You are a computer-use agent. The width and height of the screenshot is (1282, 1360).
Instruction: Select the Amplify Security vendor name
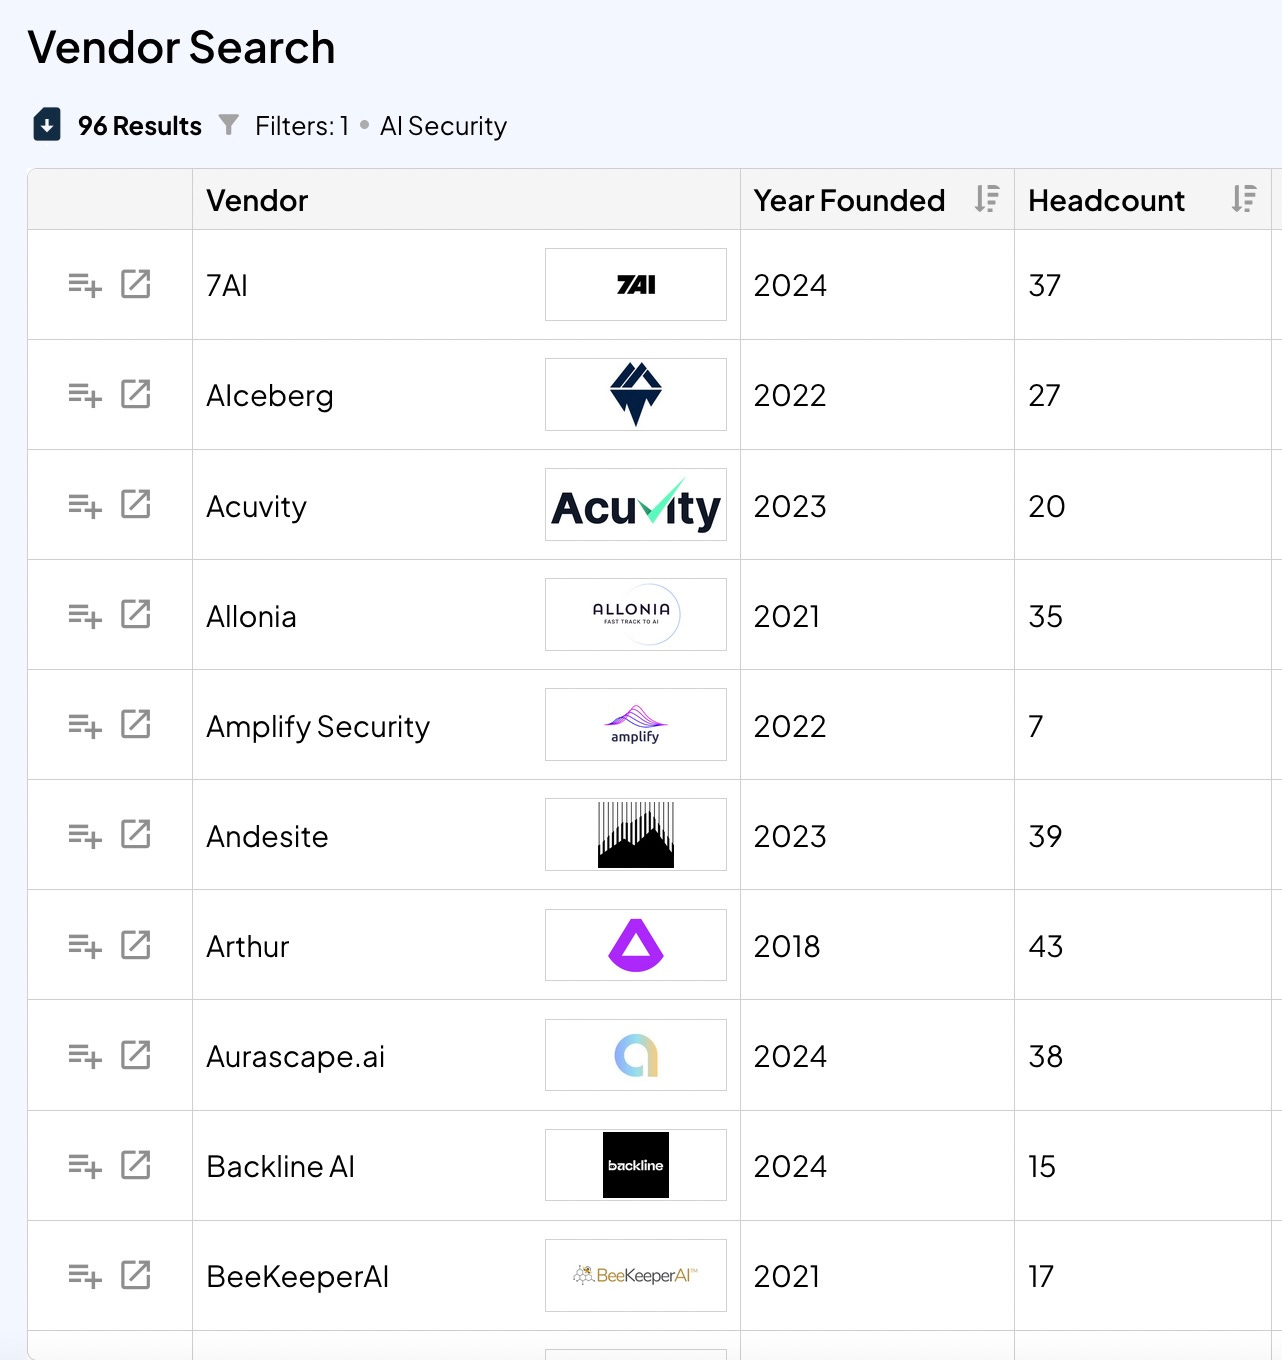tap(318, 726)
